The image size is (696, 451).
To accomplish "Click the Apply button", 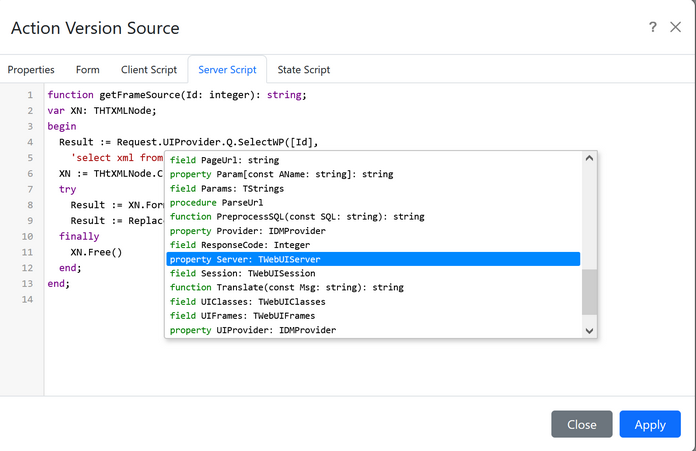I will pyautogui.click(x=650, y=424).
